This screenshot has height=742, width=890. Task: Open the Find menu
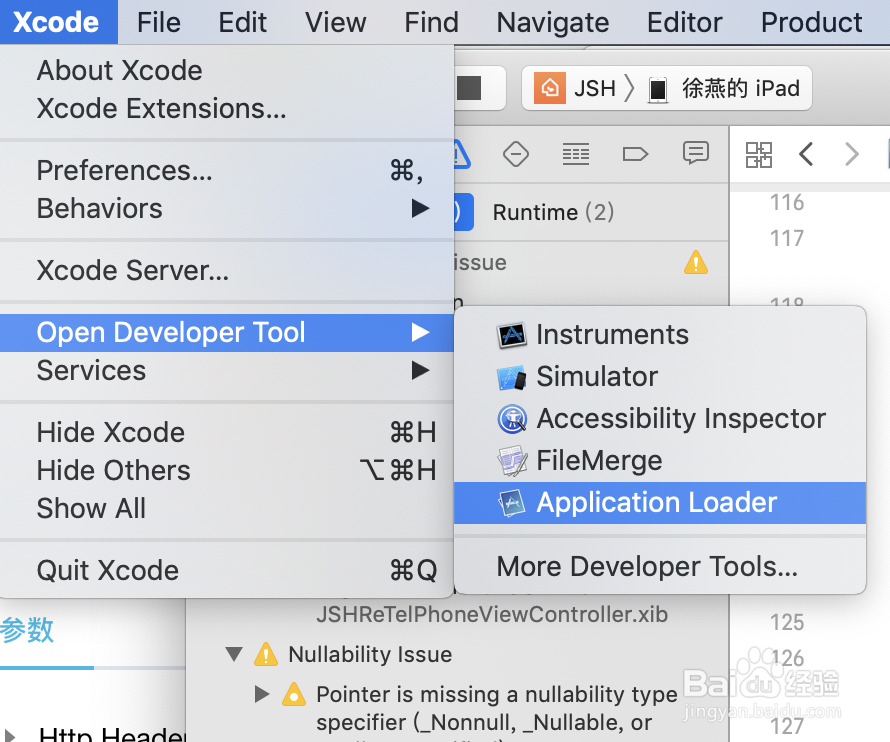coord(431,22)
